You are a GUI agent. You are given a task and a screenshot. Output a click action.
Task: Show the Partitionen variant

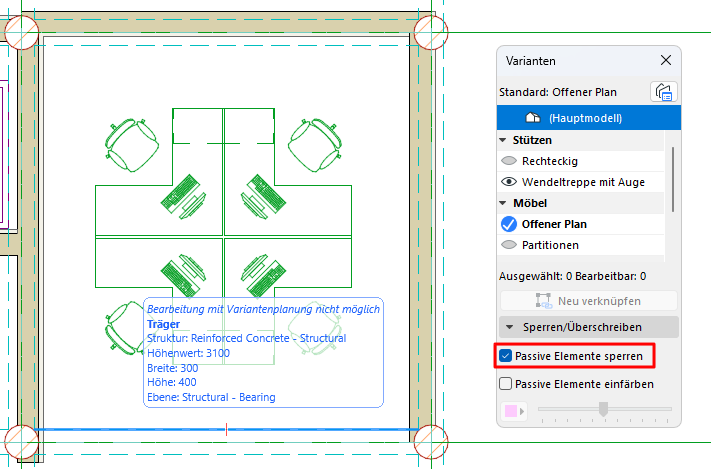509,245
